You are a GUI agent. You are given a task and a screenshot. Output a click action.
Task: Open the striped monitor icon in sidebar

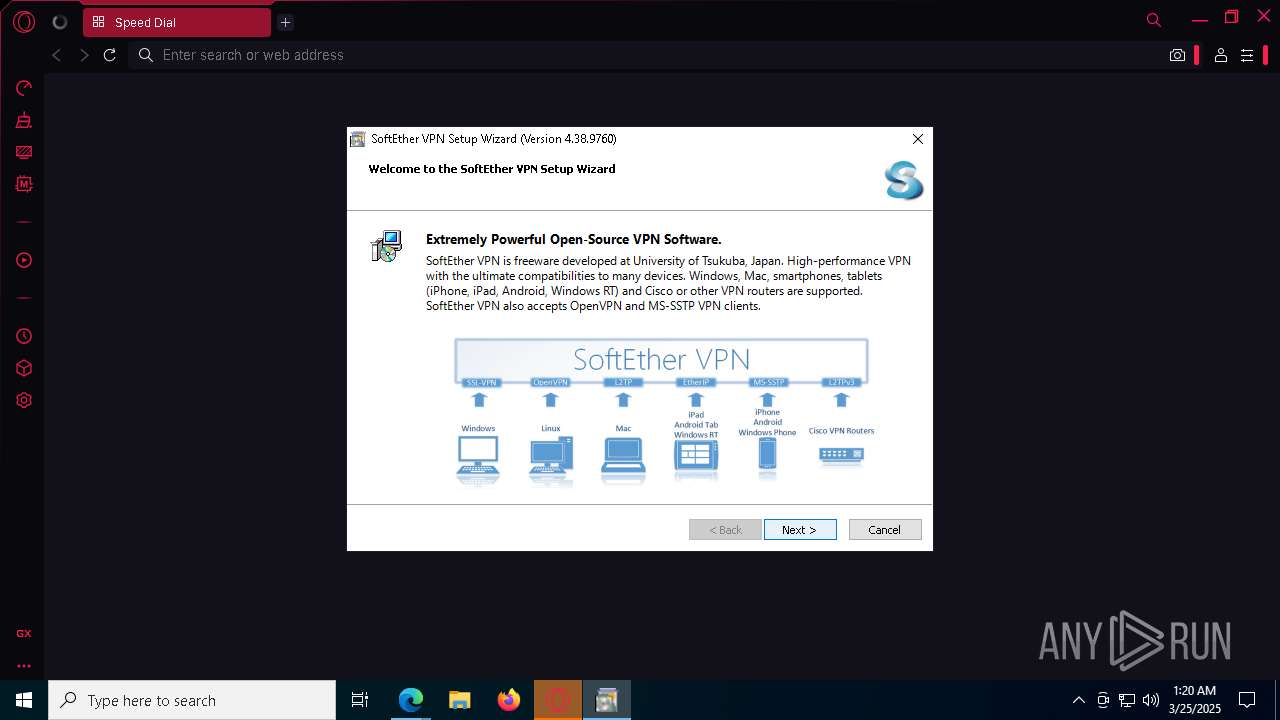[x=24, y=152]
